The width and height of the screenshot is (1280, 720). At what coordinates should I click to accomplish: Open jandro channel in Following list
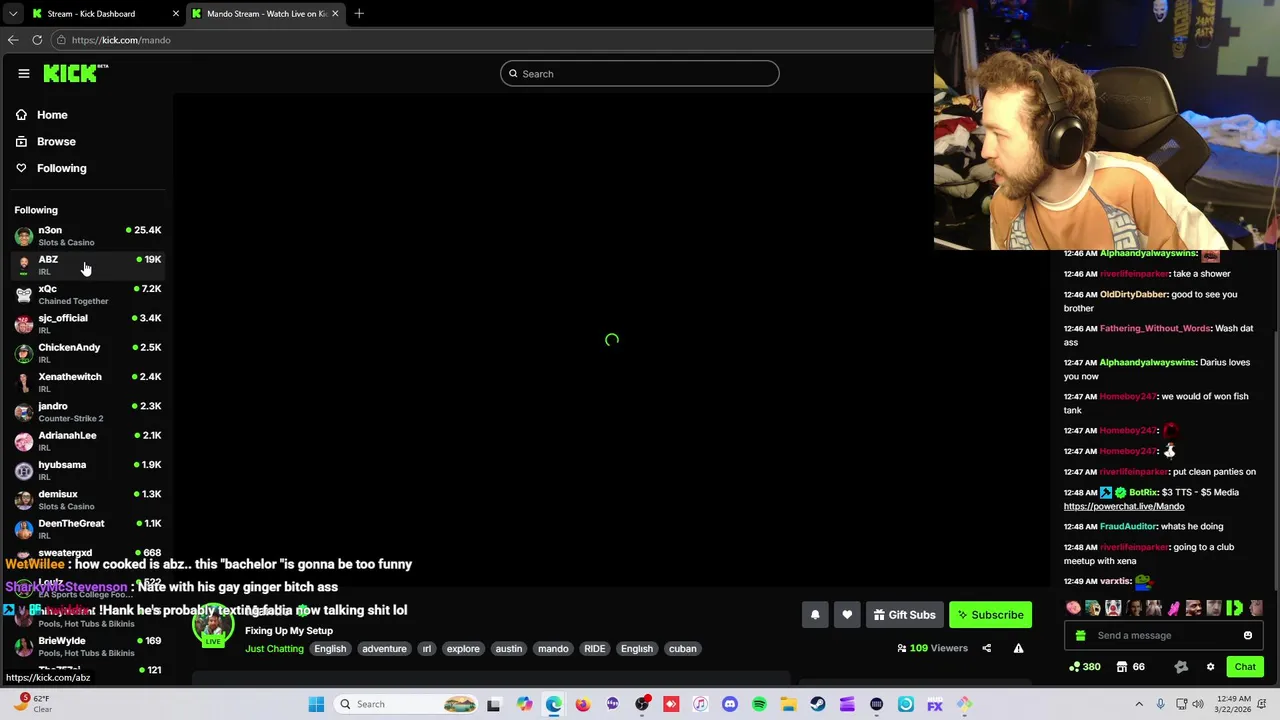pyautogui.click(x=88, y=411)
